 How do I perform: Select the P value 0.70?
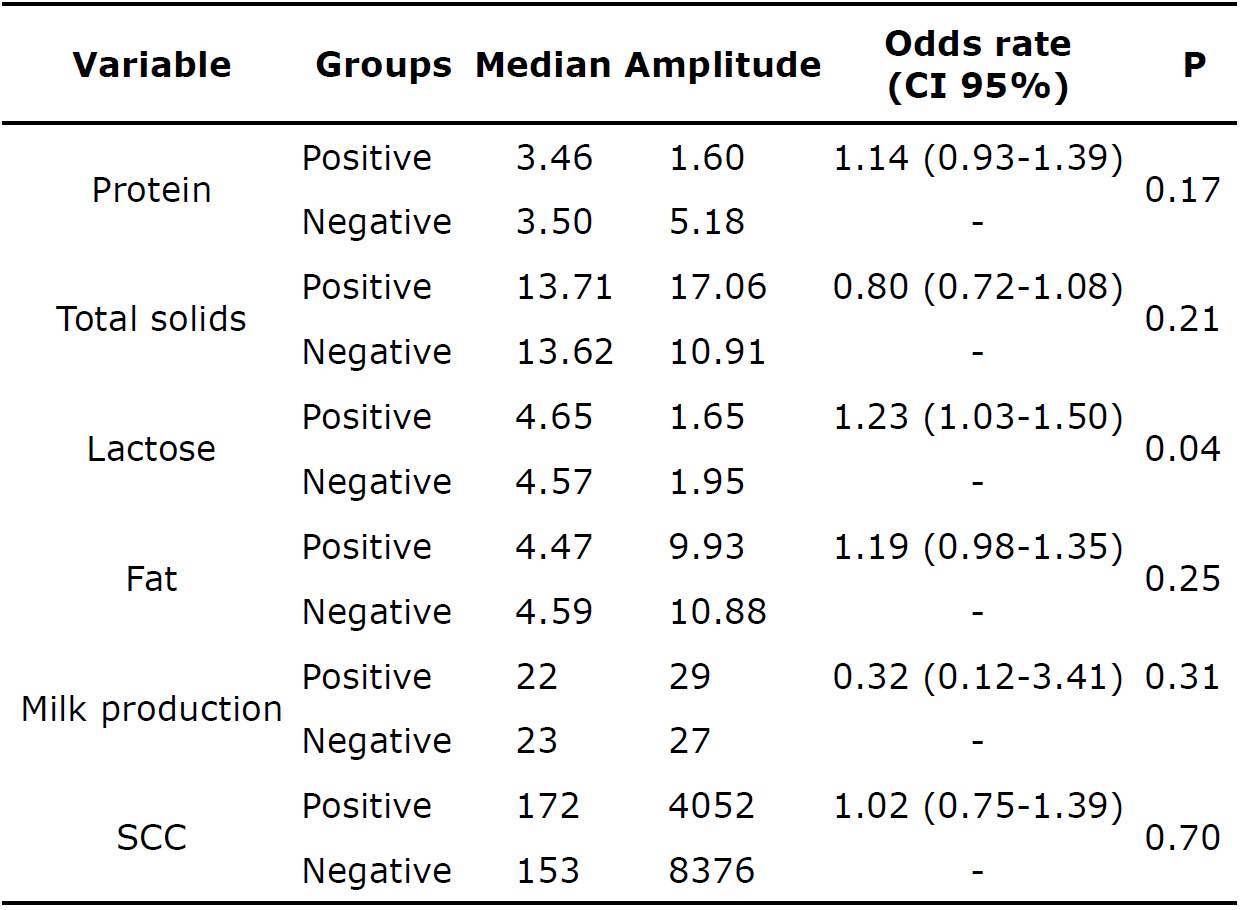point(1182,838)
